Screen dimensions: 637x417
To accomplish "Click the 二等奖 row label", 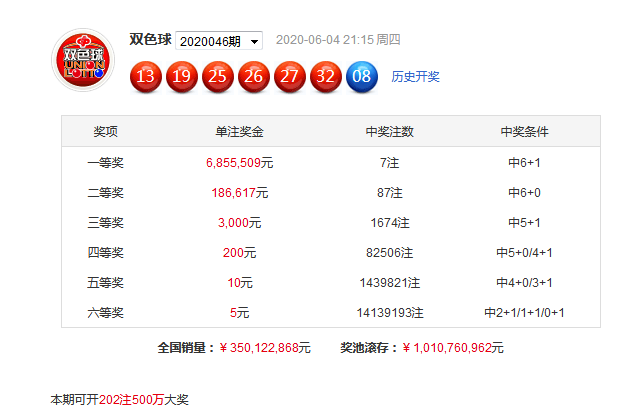I will point(106,193).
